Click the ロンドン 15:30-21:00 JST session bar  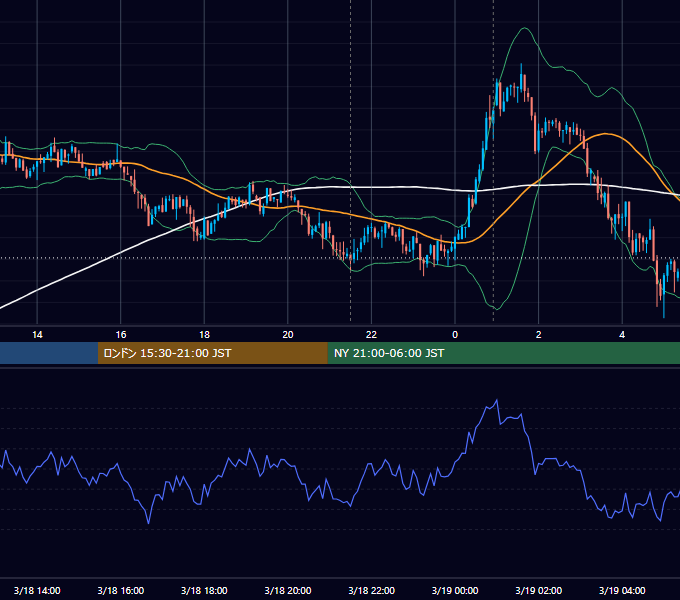pyautogui.click(x=212, y=353)
